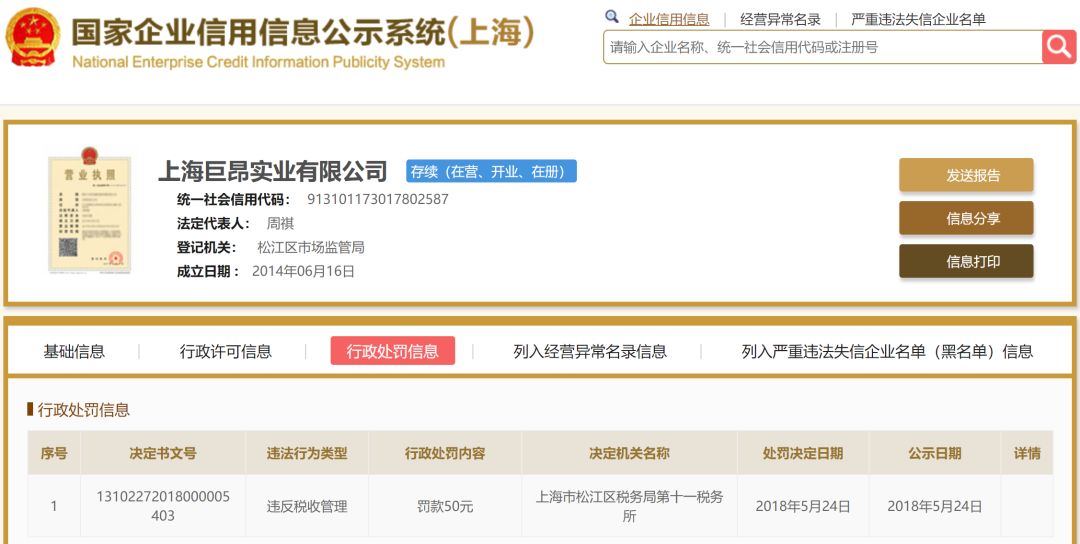Click the 存续（在营、开业、在册） status badge
This screenshot has width=1080, height=544.
[491, 171]
